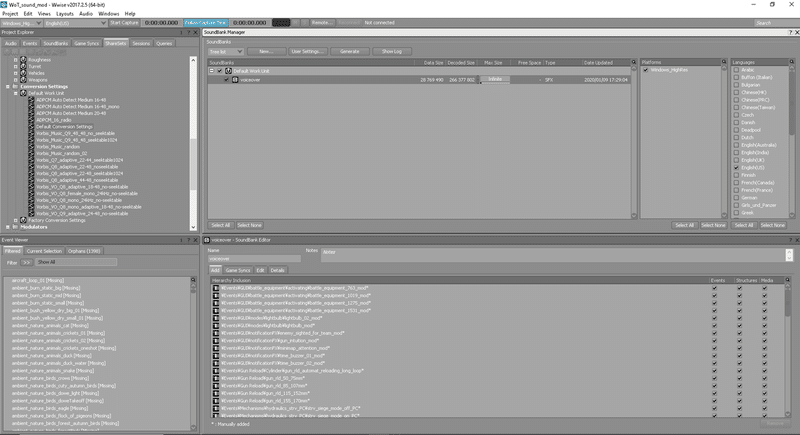Expand the Roughness tree node
Image resolution: width=800 pixels, height=435 pixels.
click(15, 60)
